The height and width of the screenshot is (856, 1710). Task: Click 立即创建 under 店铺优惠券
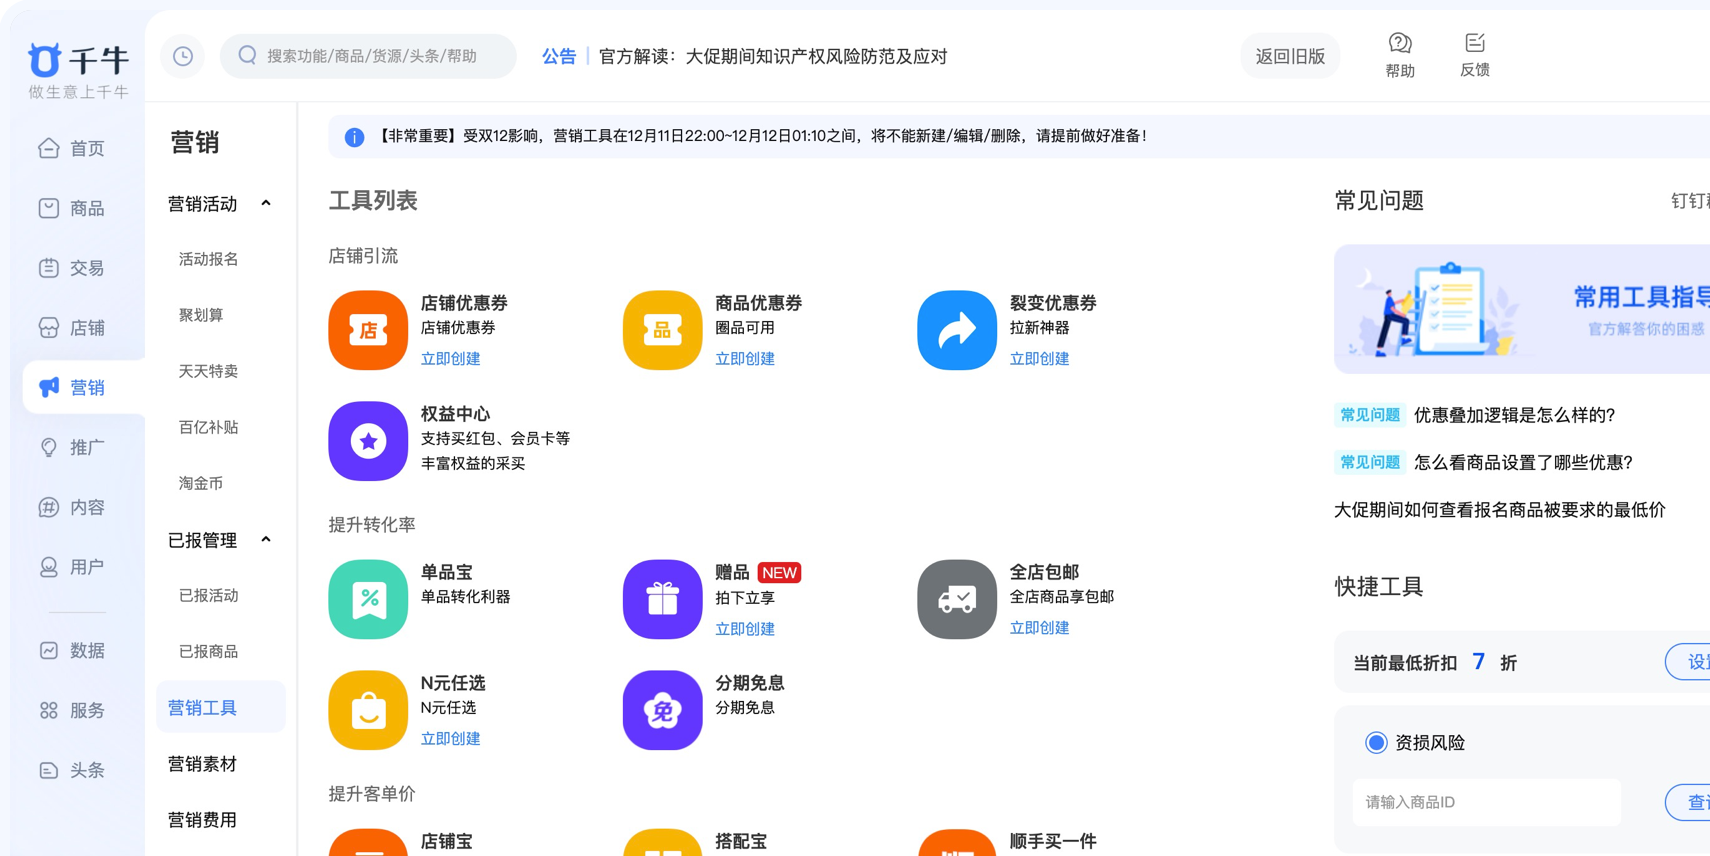pos(450,359)
